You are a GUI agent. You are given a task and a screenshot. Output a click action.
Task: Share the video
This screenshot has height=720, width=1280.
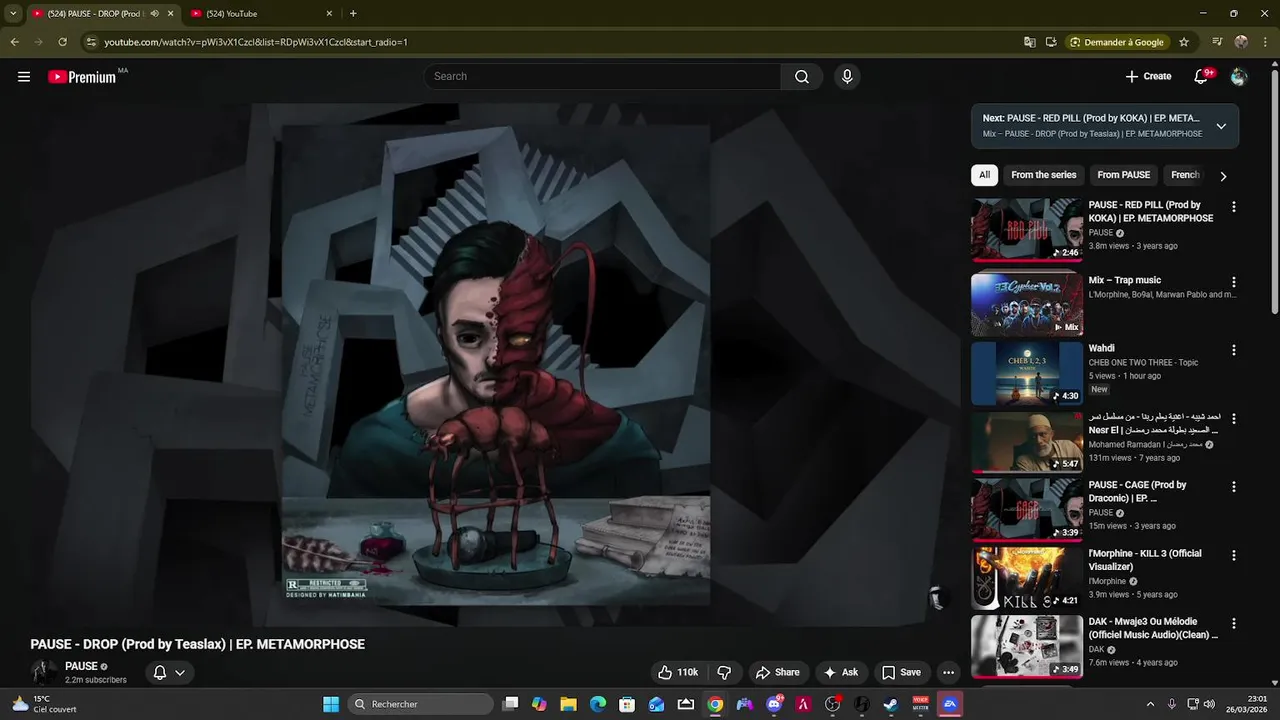(x=777, y=673)
